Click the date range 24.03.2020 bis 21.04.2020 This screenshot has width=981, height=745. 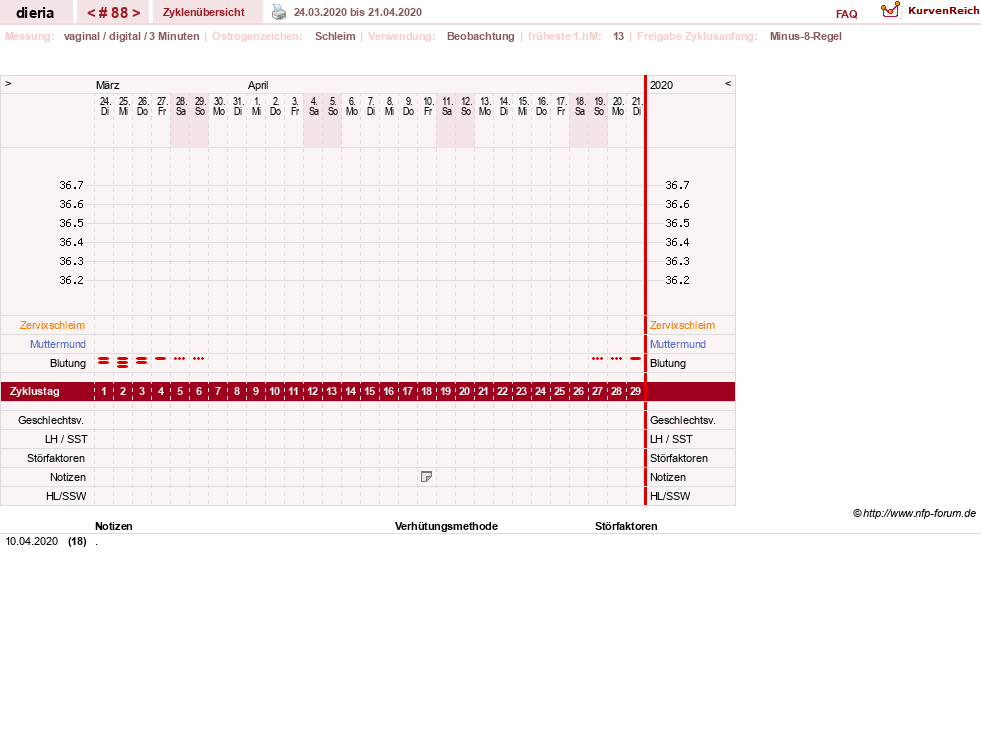pos(358,12)
